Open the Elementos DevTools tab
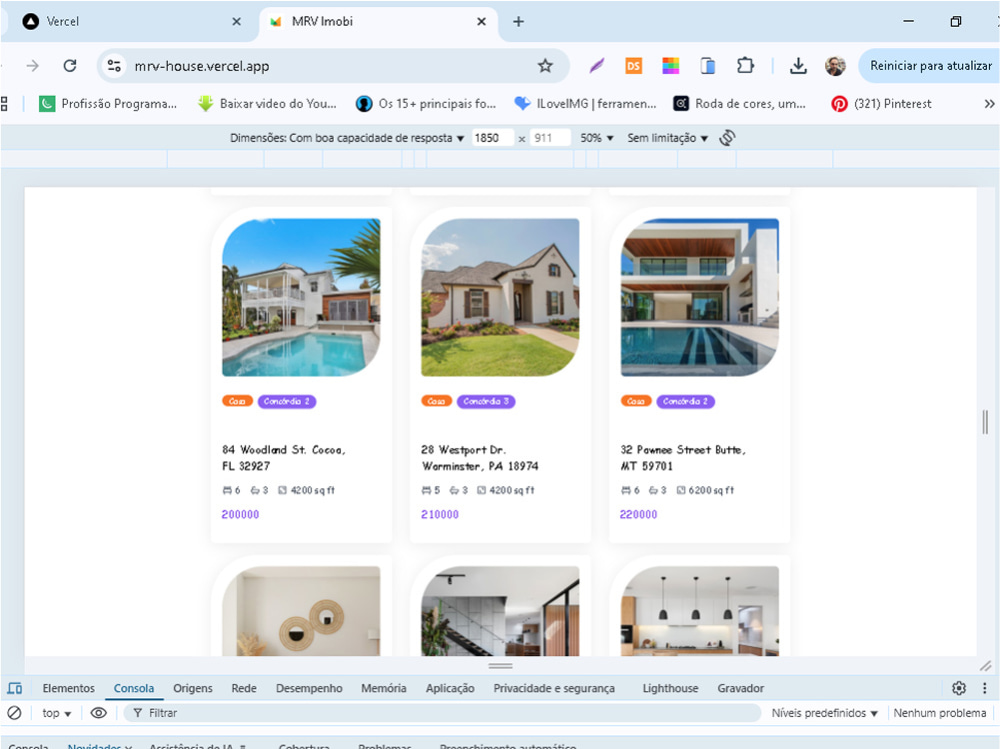Screen dimensions: 1000x749 pos(68,688)
